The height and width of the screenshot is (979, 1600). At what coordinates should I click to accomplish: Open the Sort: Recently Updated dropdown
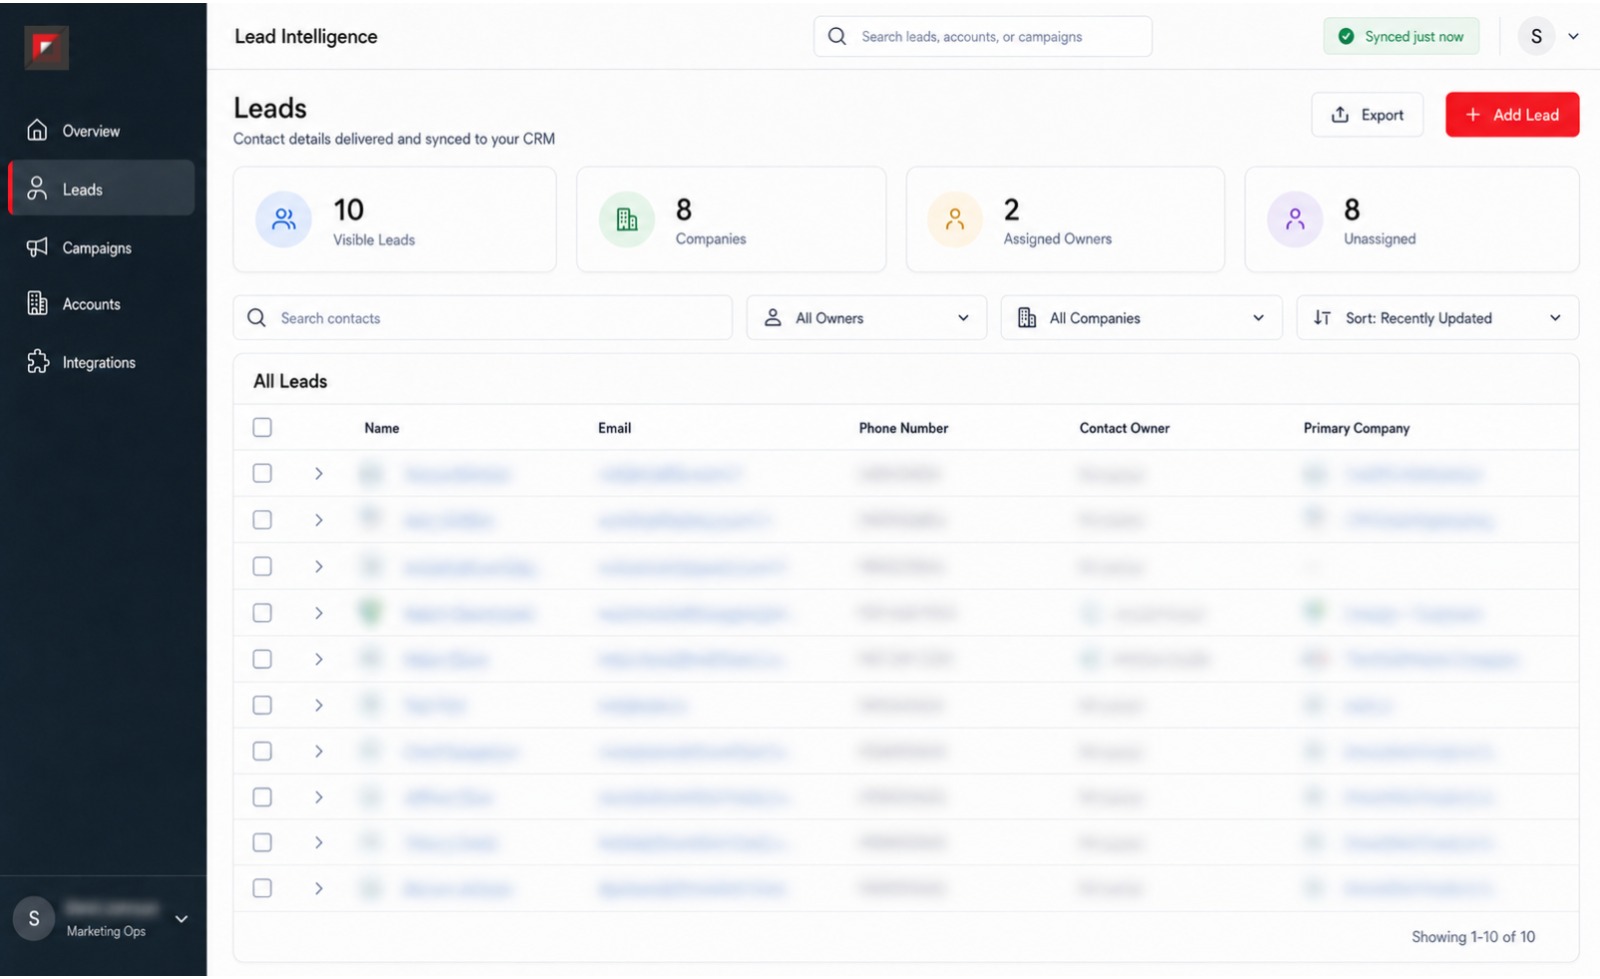pyautogui.click(x=1438, y=318)
